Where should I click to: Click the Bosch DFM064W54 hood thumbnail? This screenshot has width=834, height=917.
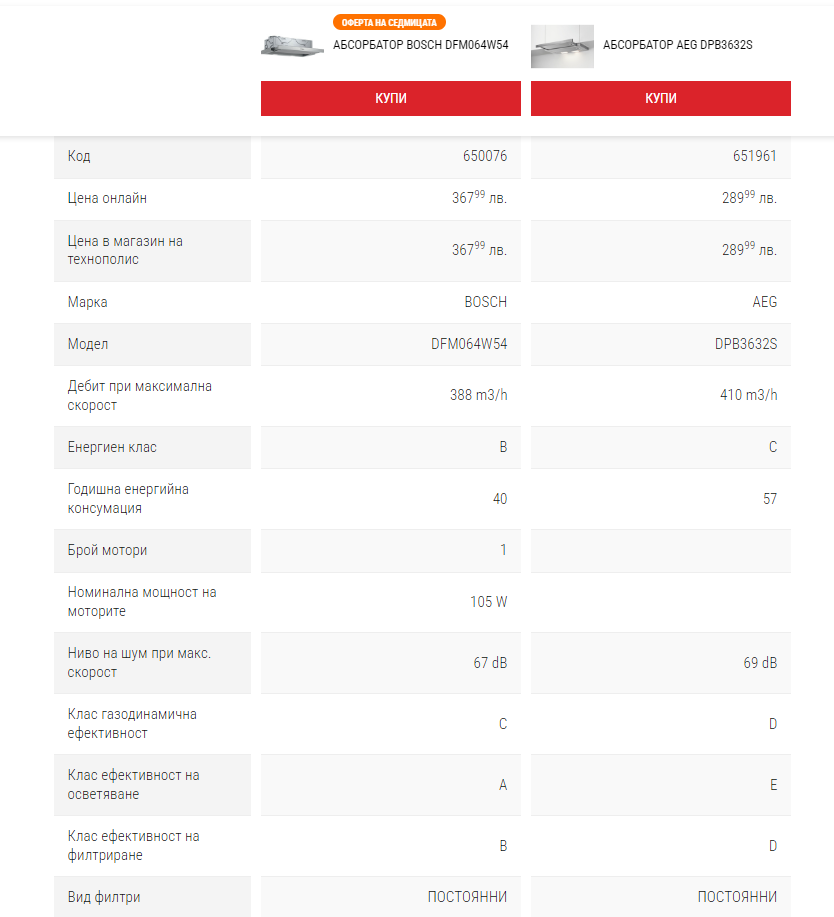(293, 46)
